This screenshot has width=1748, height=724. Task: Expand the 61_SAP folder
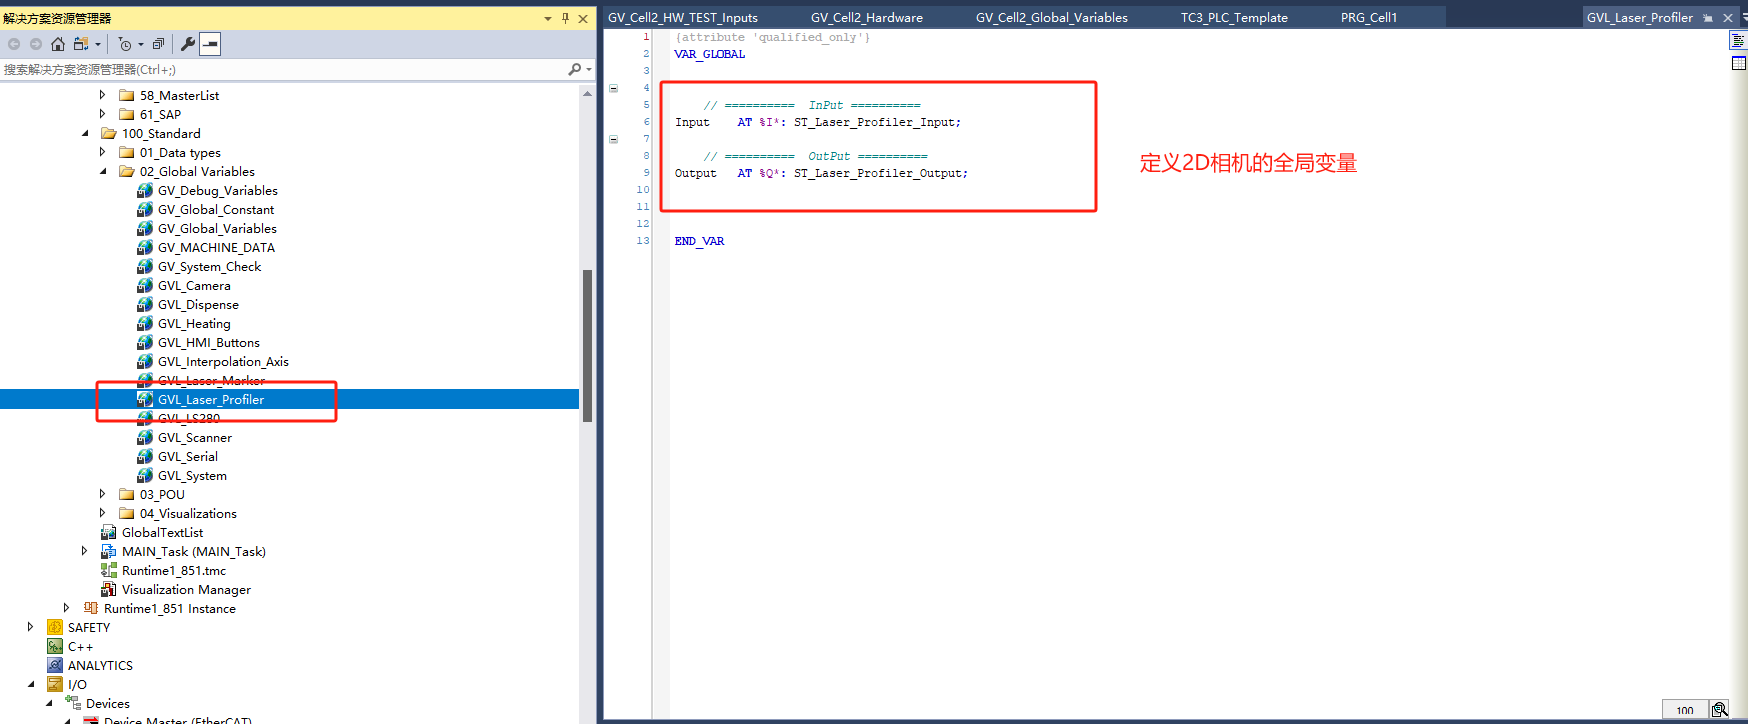(x=102, y=114)
